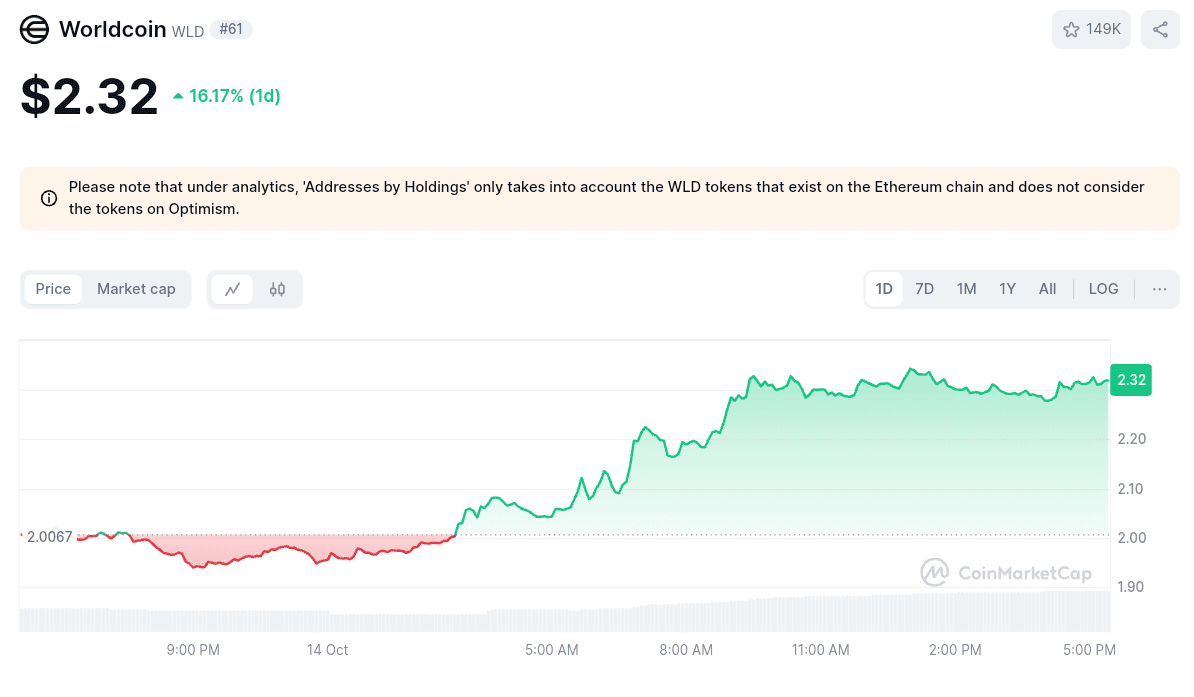Screen dimensions: 1194x697
Task: Click the 2.32 price marker on the chart
Action: [1131, 380]
